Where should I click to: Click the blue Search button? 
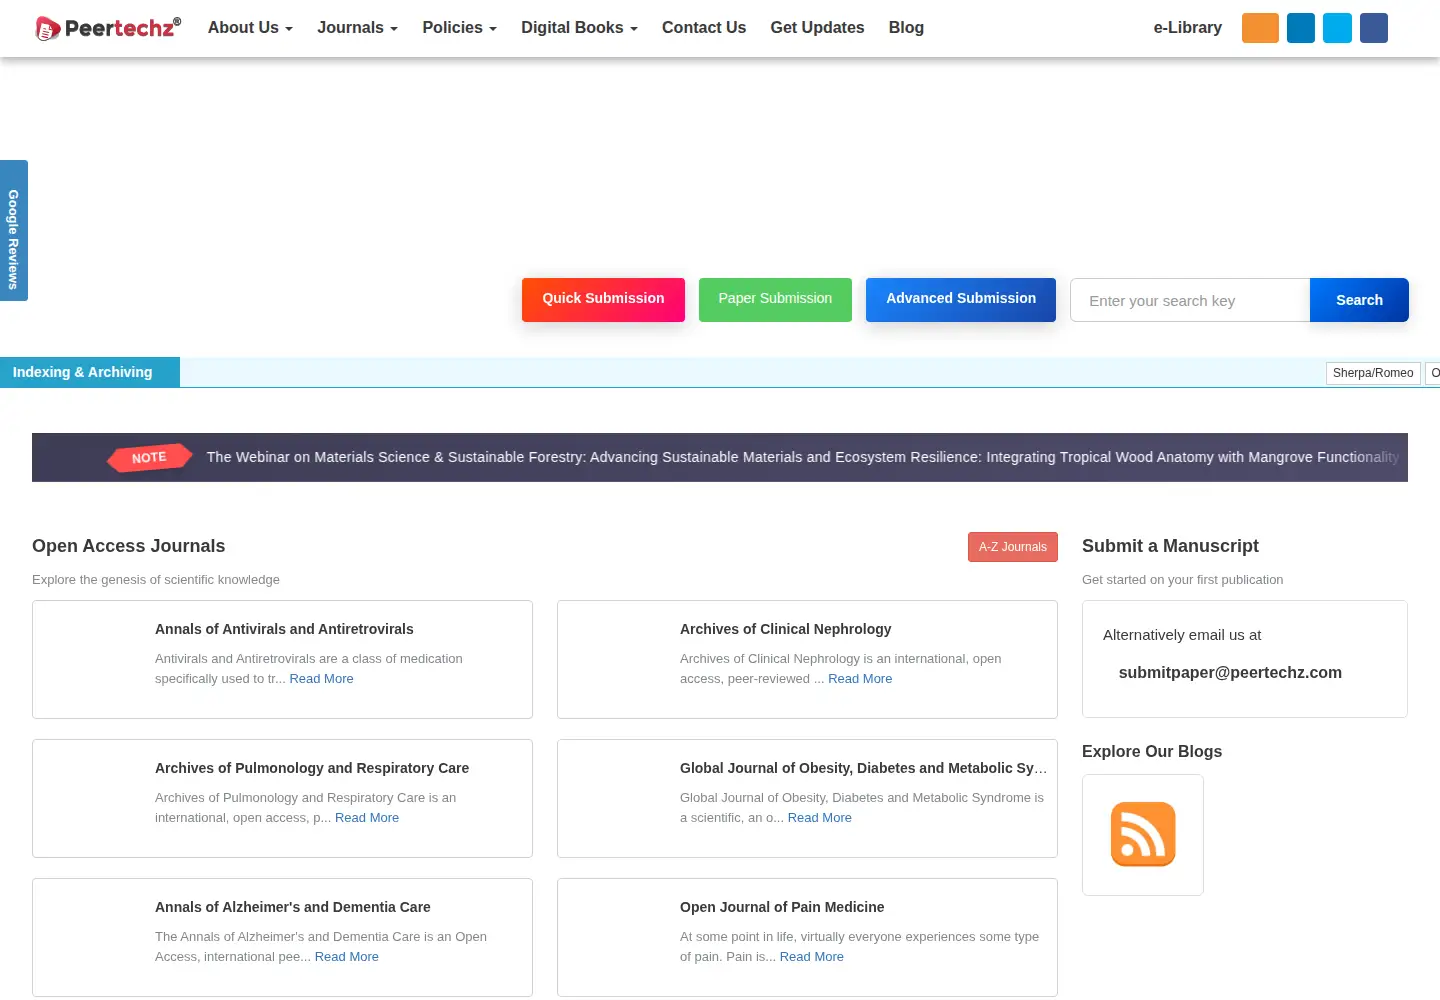pyautogui.click(x=1359, y=300)
